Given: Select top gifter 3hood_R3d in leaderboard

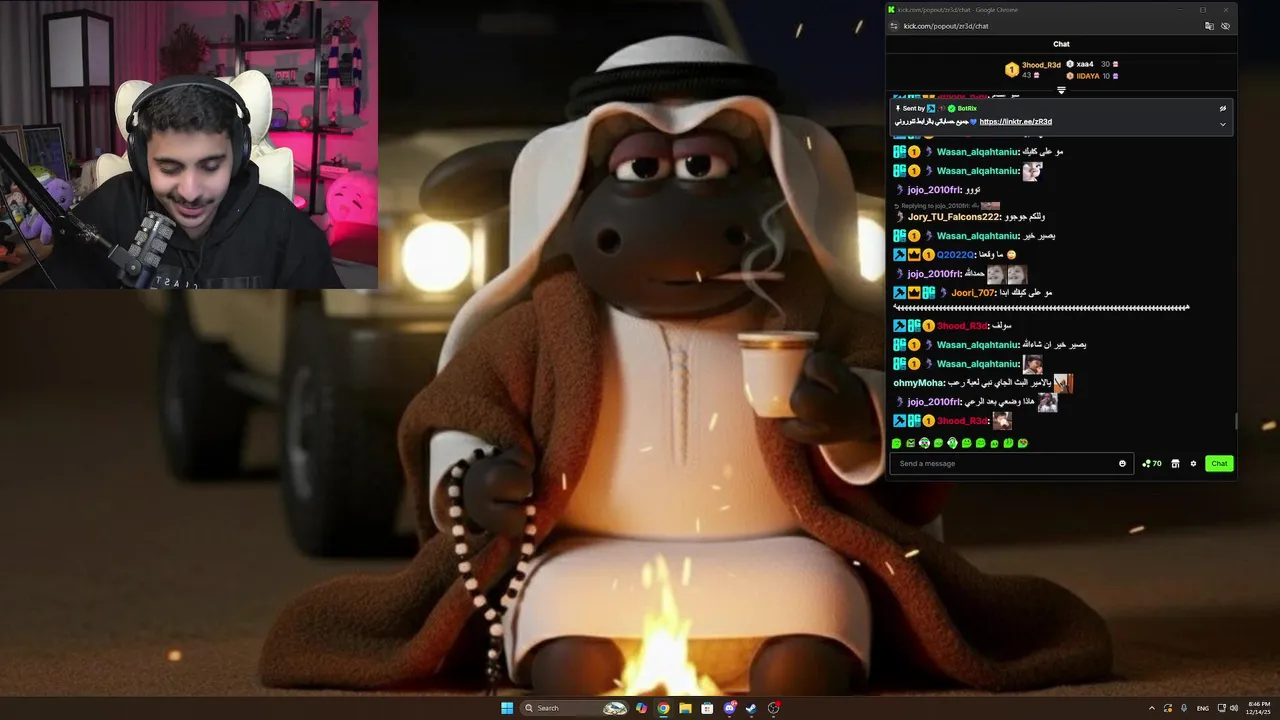Looking at the screenshot, I should point(1041,65).
